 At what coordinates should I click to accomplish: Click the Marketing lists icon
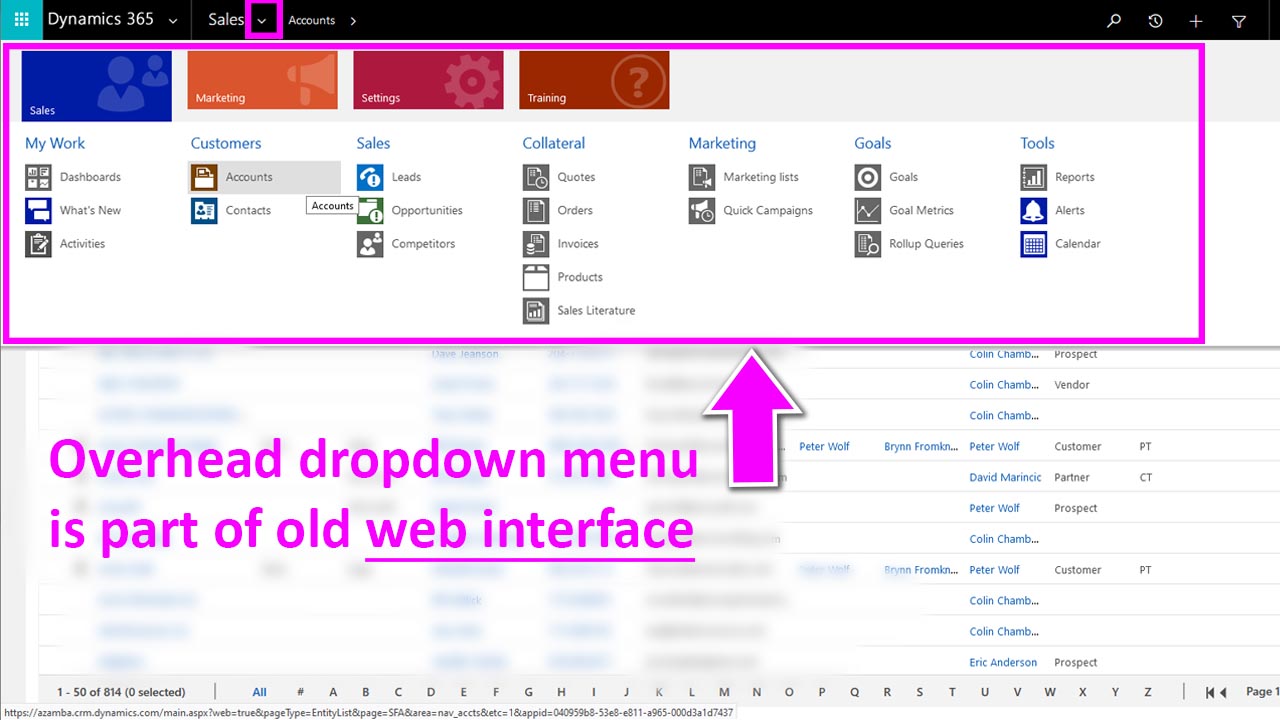[x=702, y=177]
